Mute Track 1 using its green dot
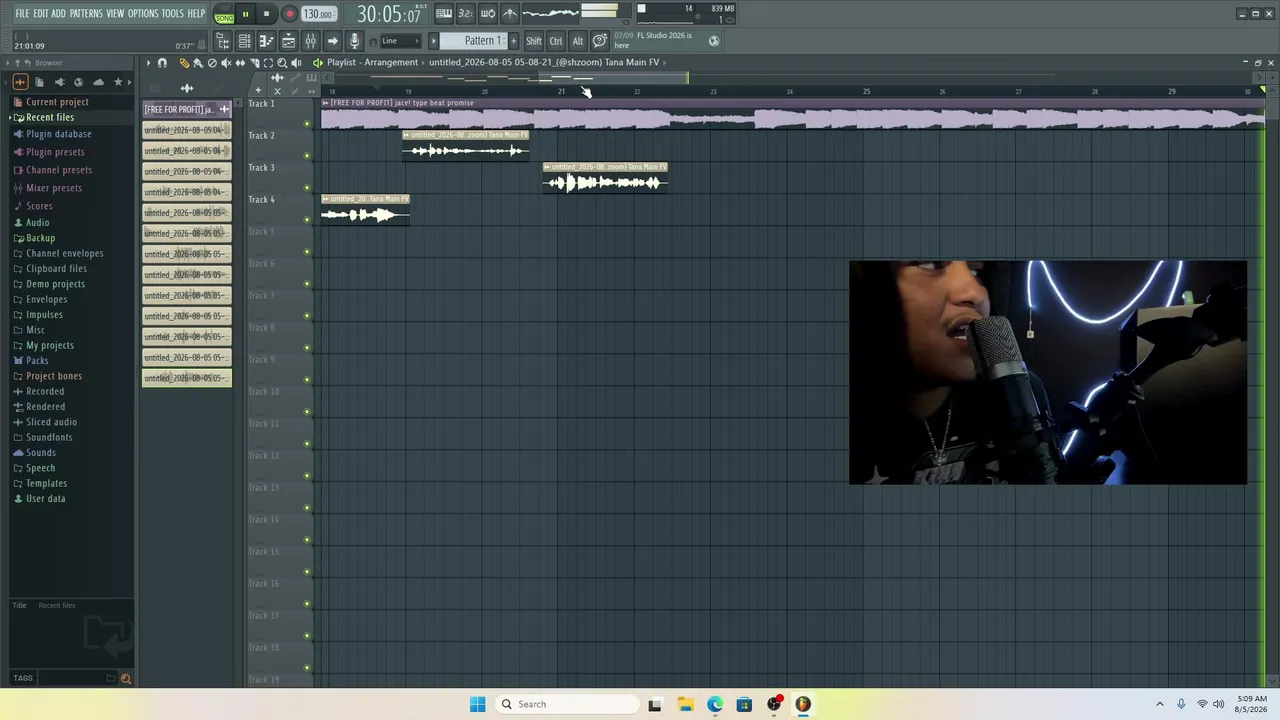This screenshot has width=1280, height=720. [x=307, y=124]
